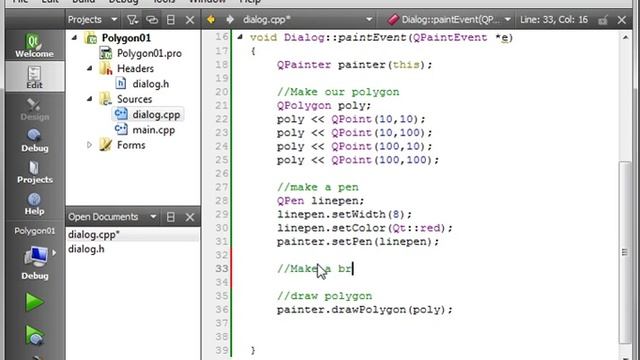This screenshot has height=360, width=640.
Task: Collapse the Polygon01 project node
Action: tap(74, 38)
